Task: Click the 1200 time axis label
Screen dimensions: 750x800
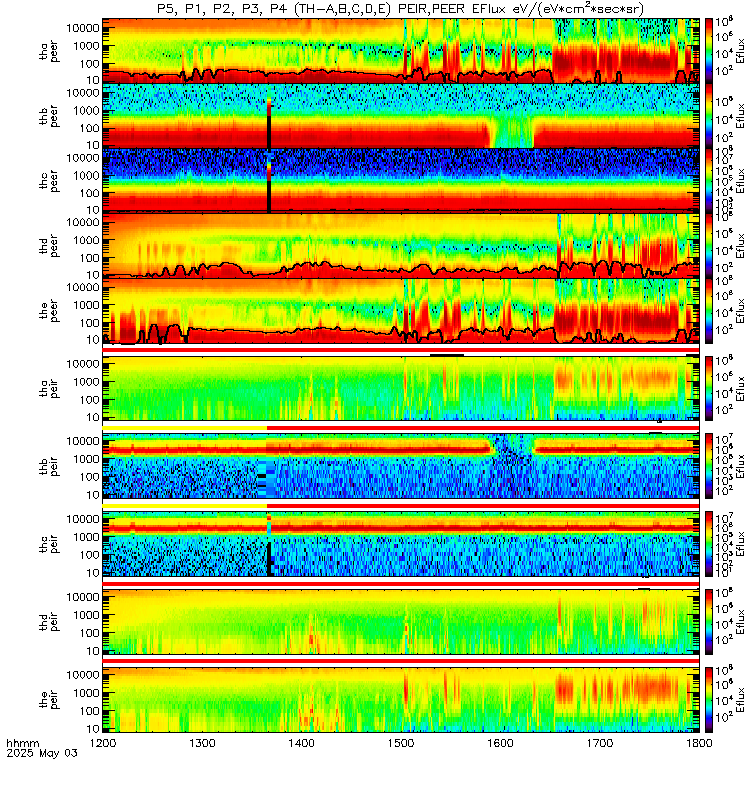Action: 103,743
